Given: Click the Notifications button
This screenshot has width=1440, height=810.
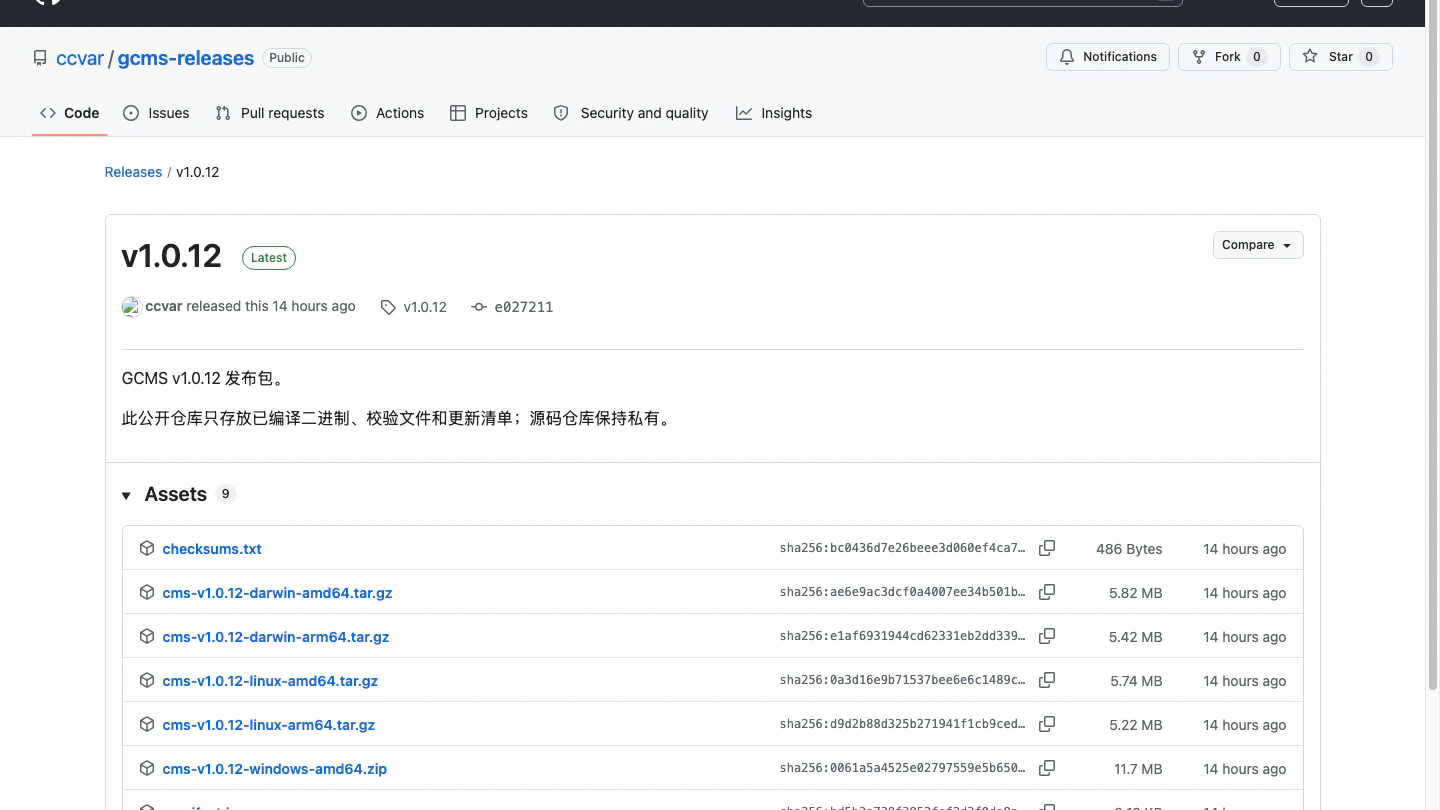Looking at the screenshot, I should (1108, 57).
